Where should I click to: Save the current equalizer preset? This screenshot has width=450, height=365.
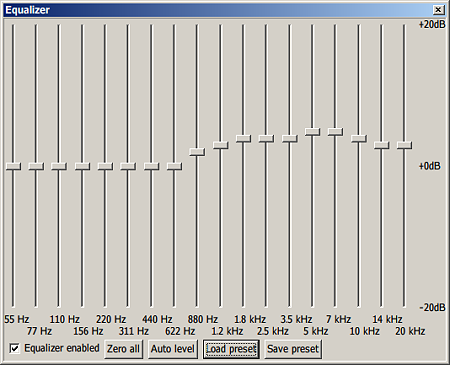click(x=293, y=349)
